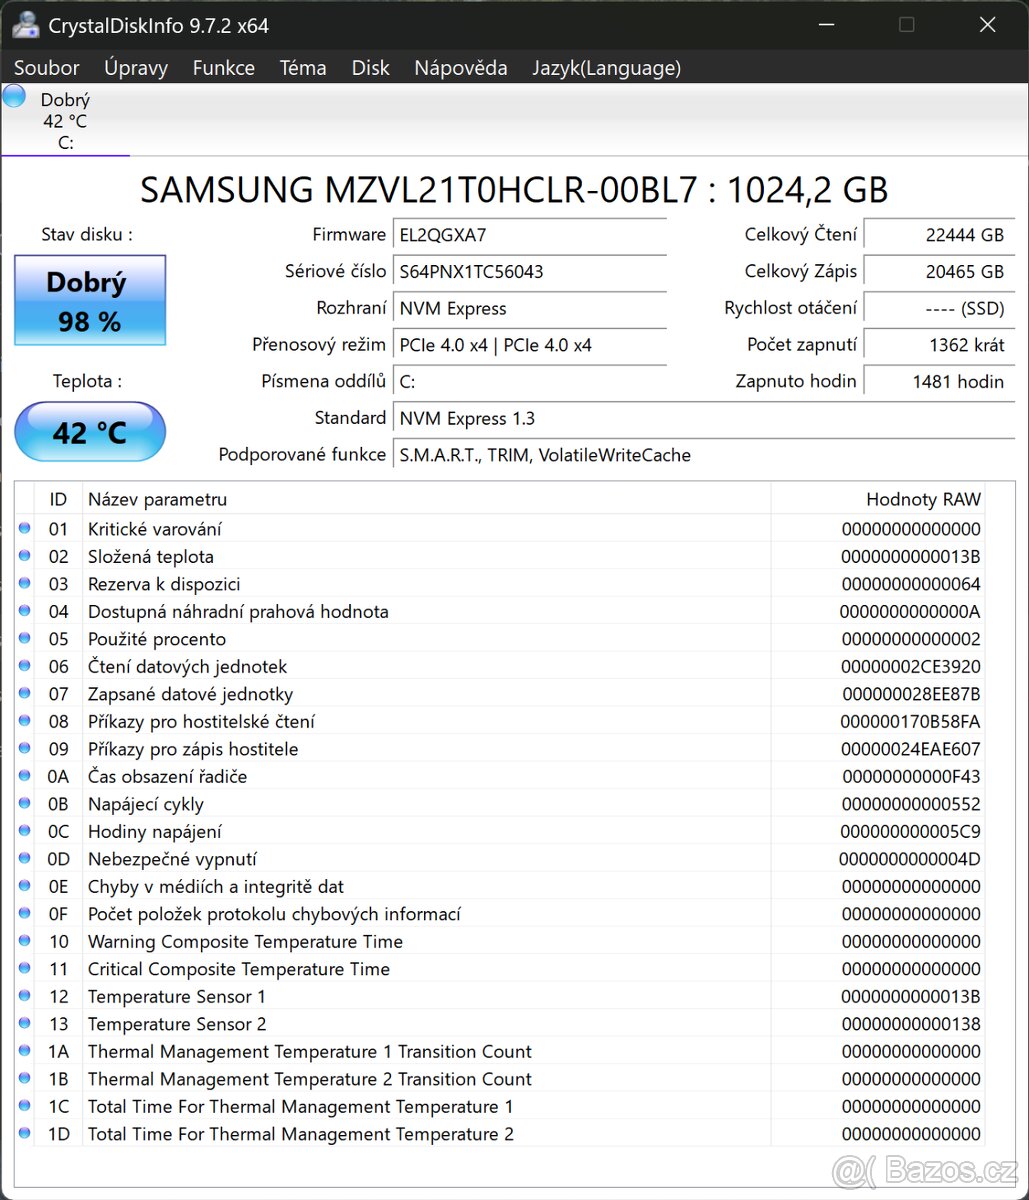Click the CrystalDiskInfo logo in title bar
This screenshot has width=1029, height=1200.
25,24
